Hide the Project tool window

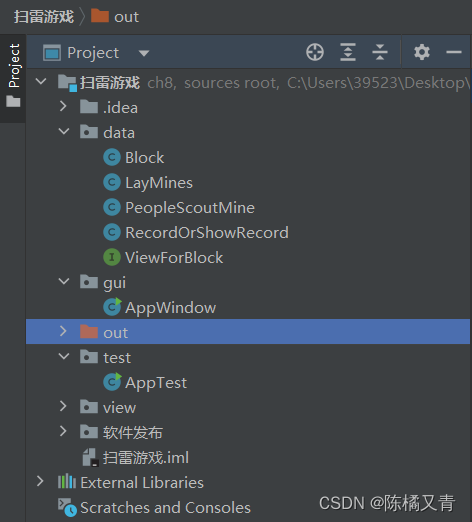(x=454, y=52)
